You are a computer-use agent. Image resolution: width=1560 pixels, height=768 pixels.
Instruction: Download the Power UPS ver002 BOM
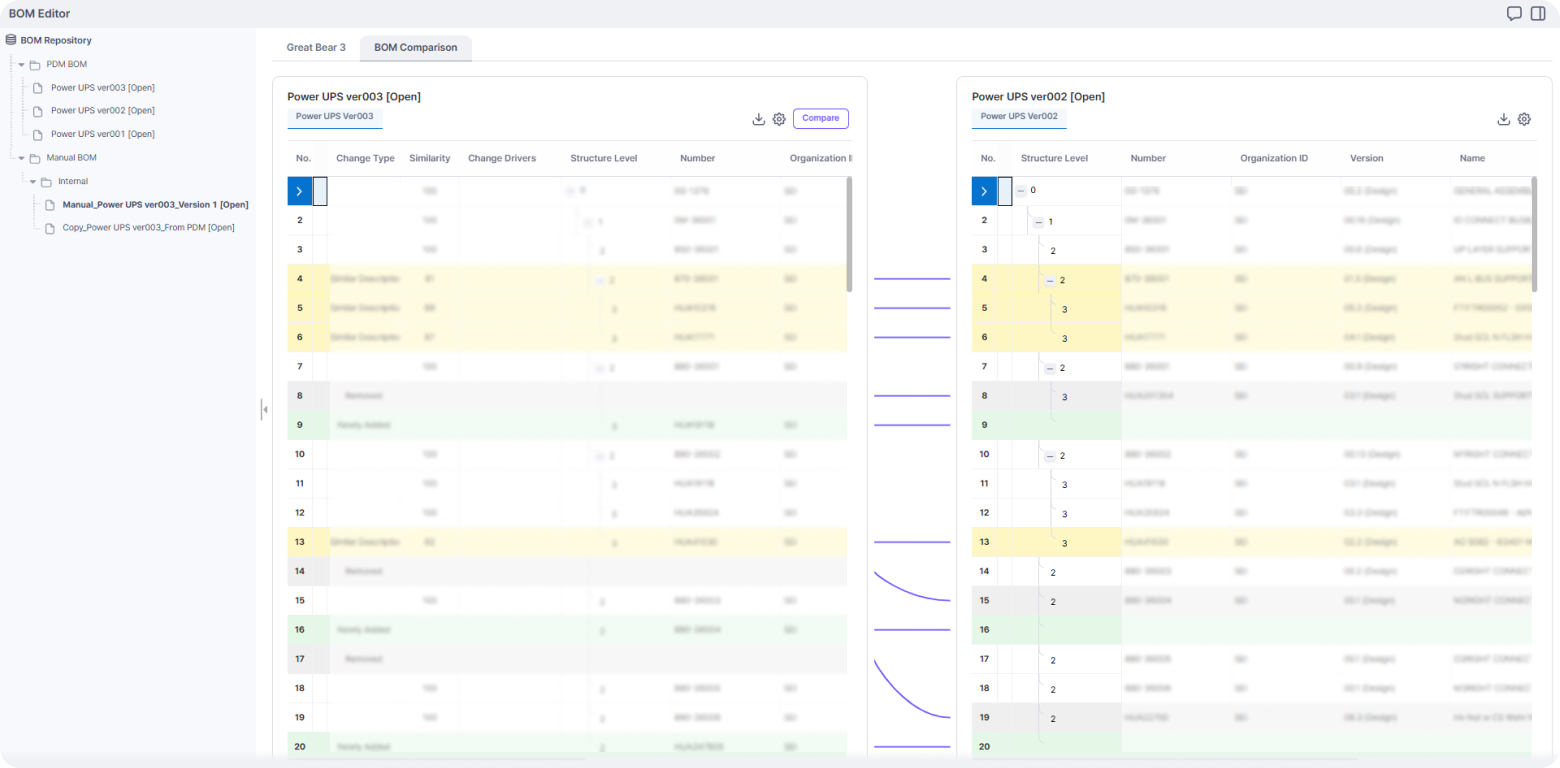tap(1503, 119)
